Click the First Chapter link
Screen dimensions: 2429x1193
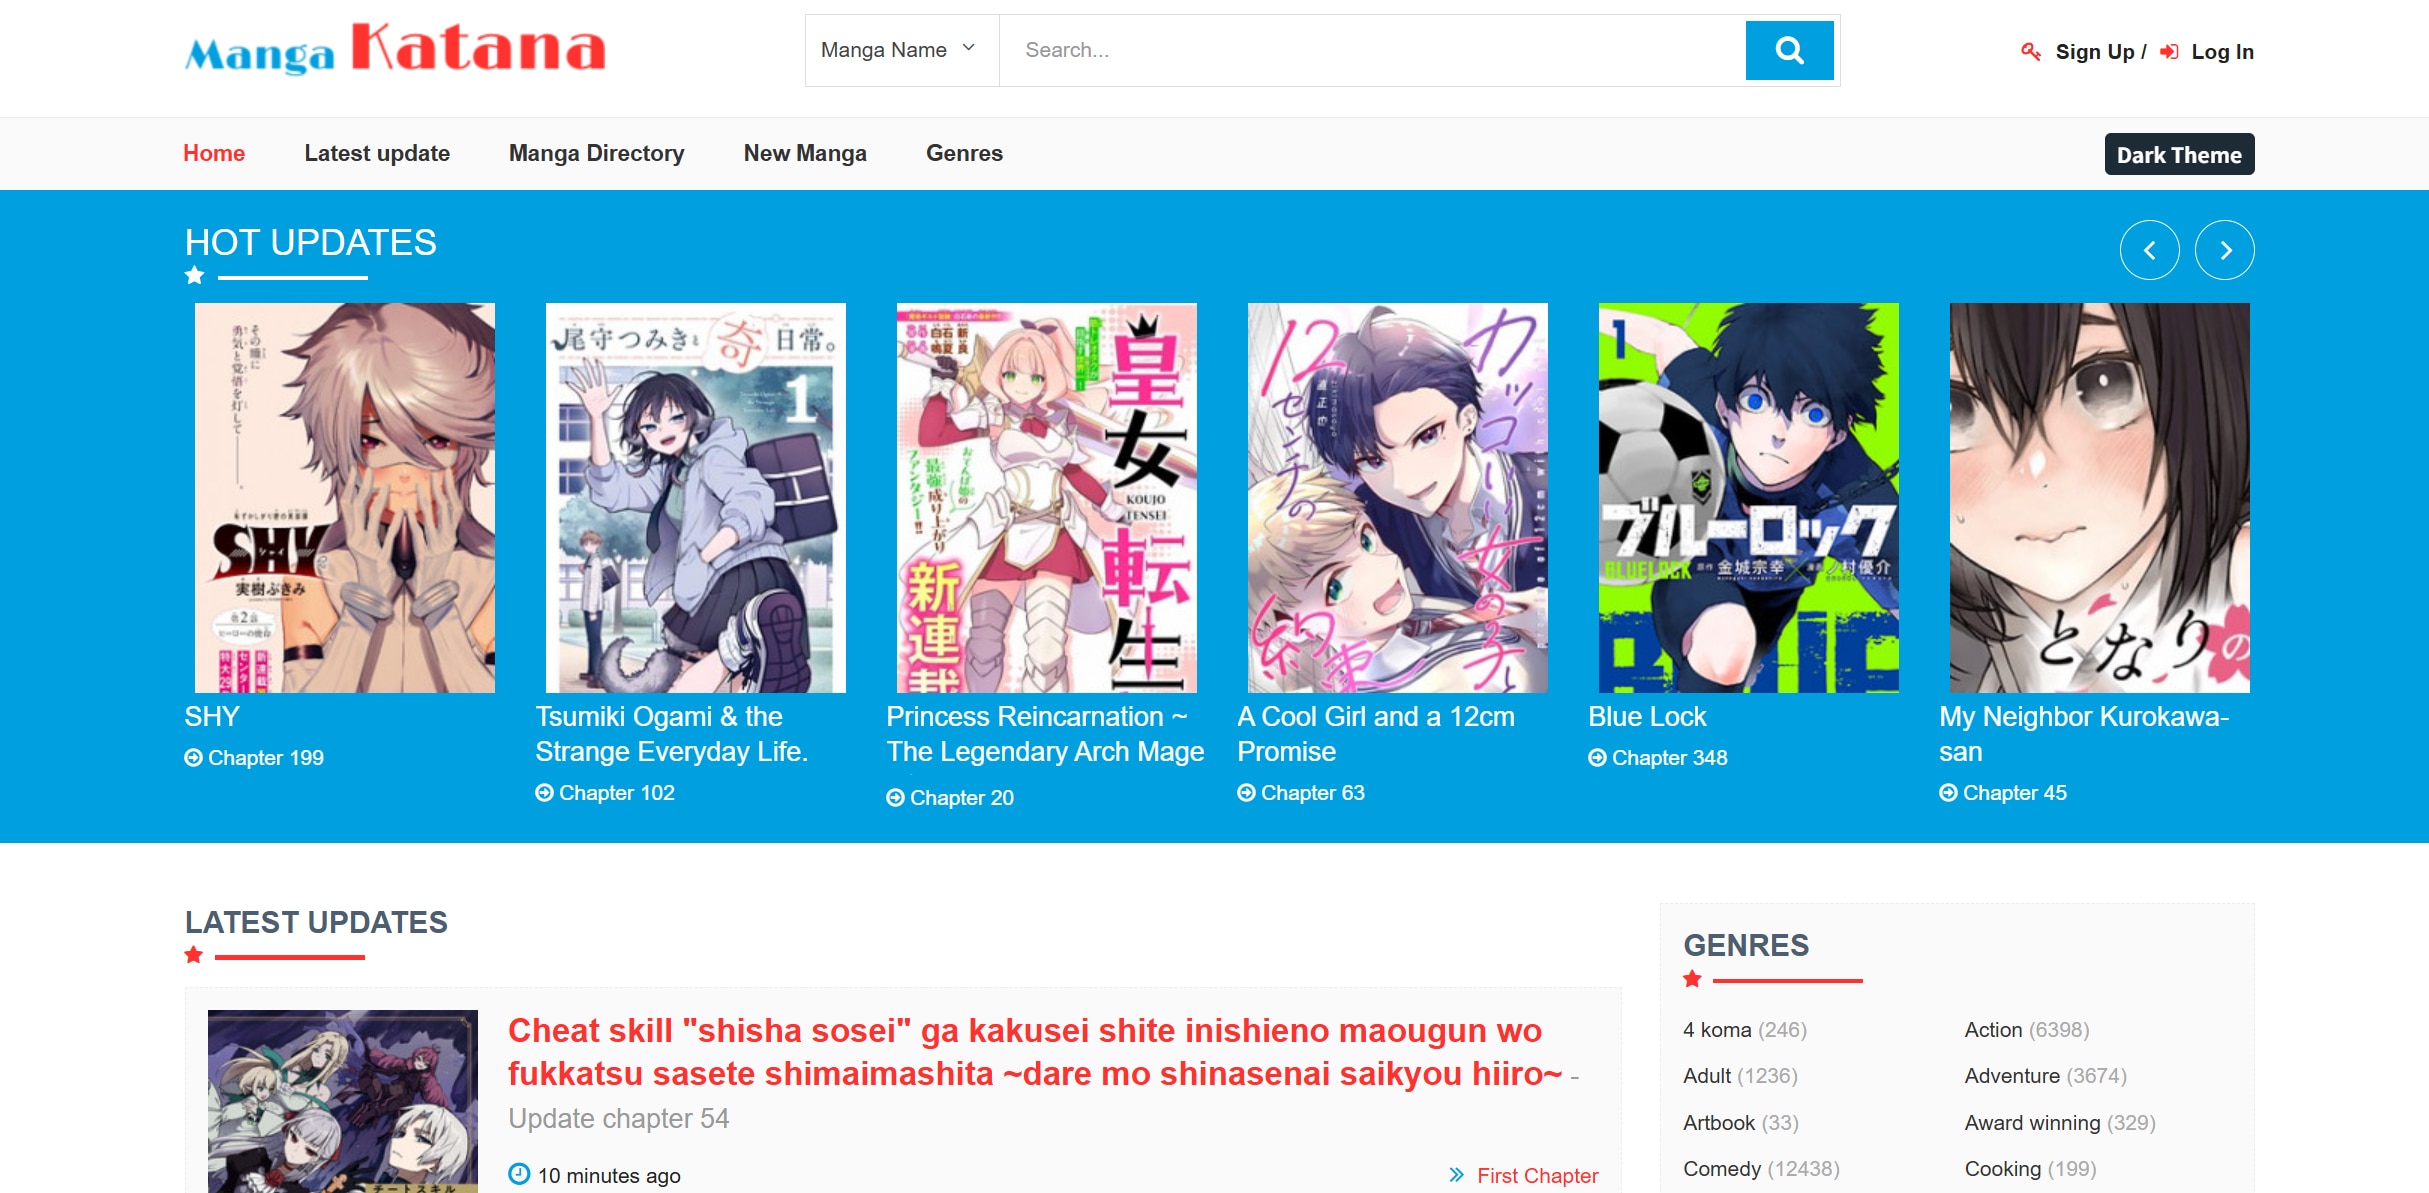(1538, 1176)
